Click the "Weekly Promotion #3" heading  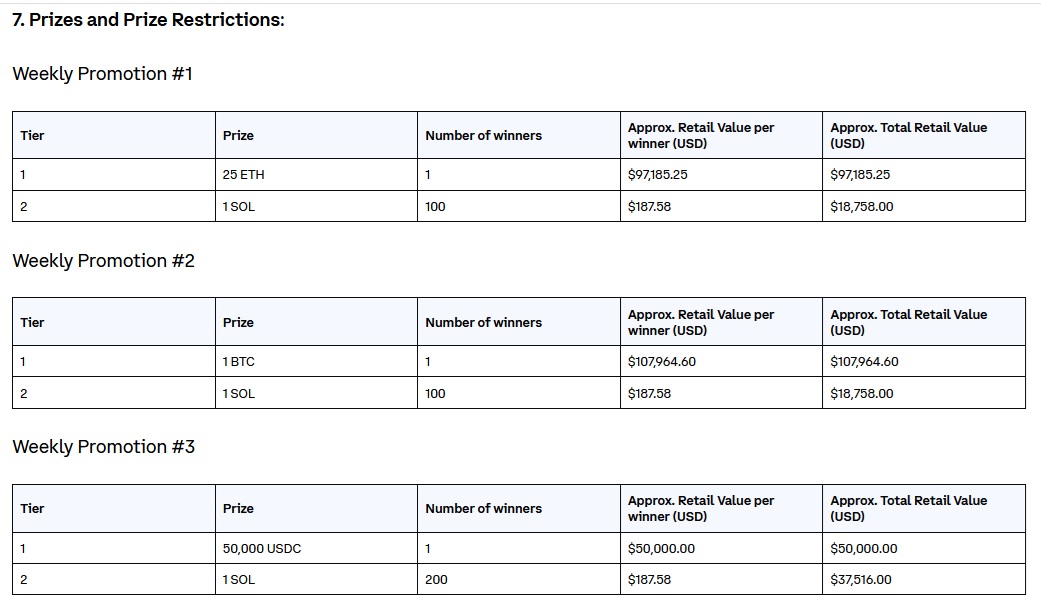pyautogui.click(x=103, y=447)
